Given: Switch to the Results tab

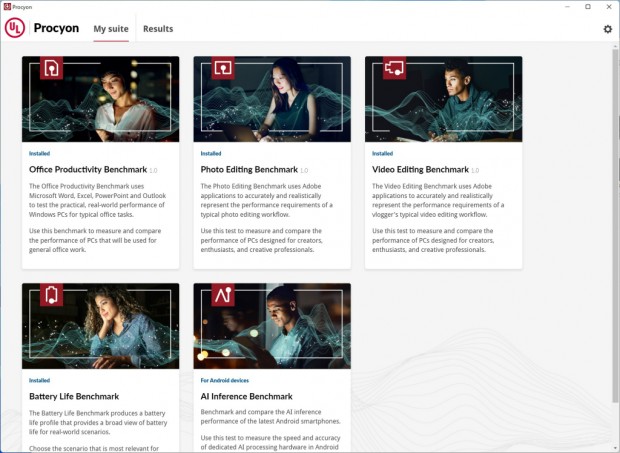Looking at the screenshot, I should 158,29.
